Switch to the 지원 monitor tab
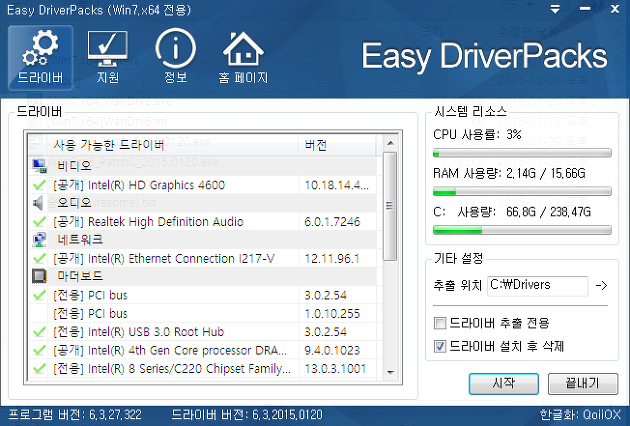 pyautogui.click(x=108, y=57)
